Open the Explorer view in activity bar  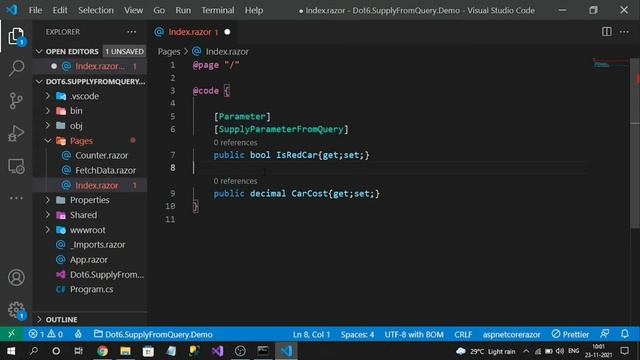click(x=16, y=36)
